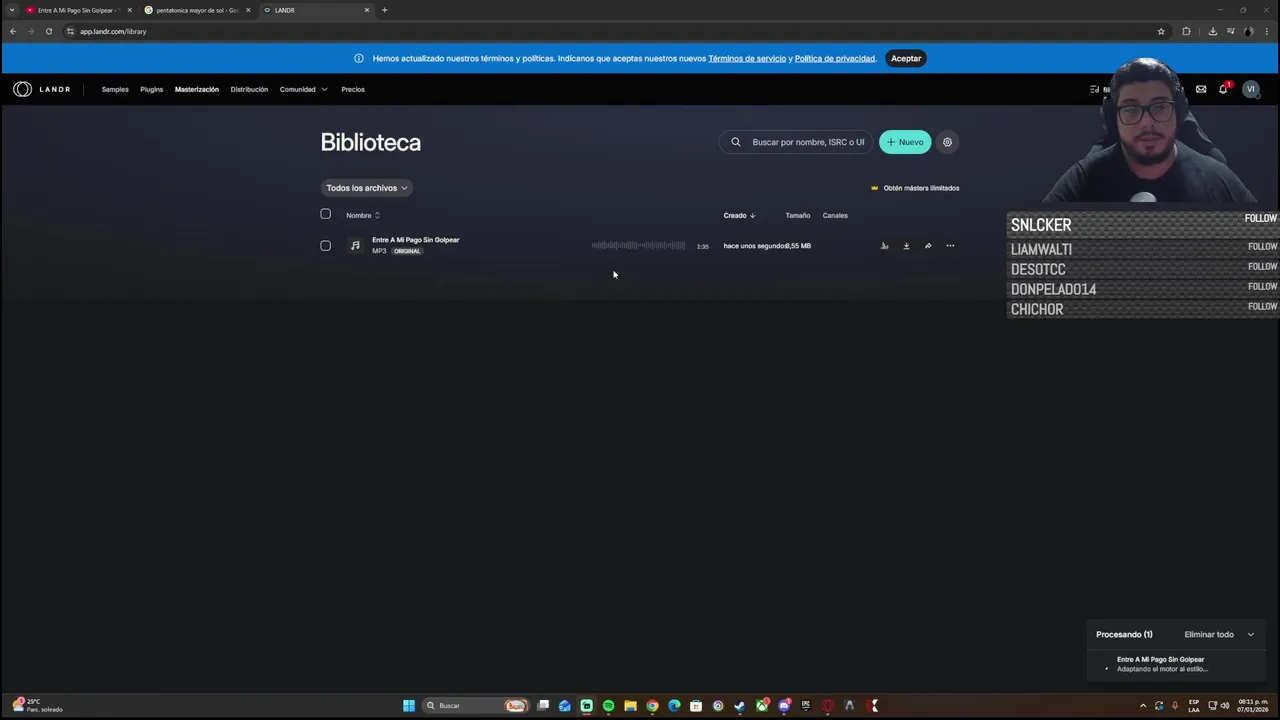Click the Tamaño column header
This screenshot has width=1280, height=720.
(797, 215)
